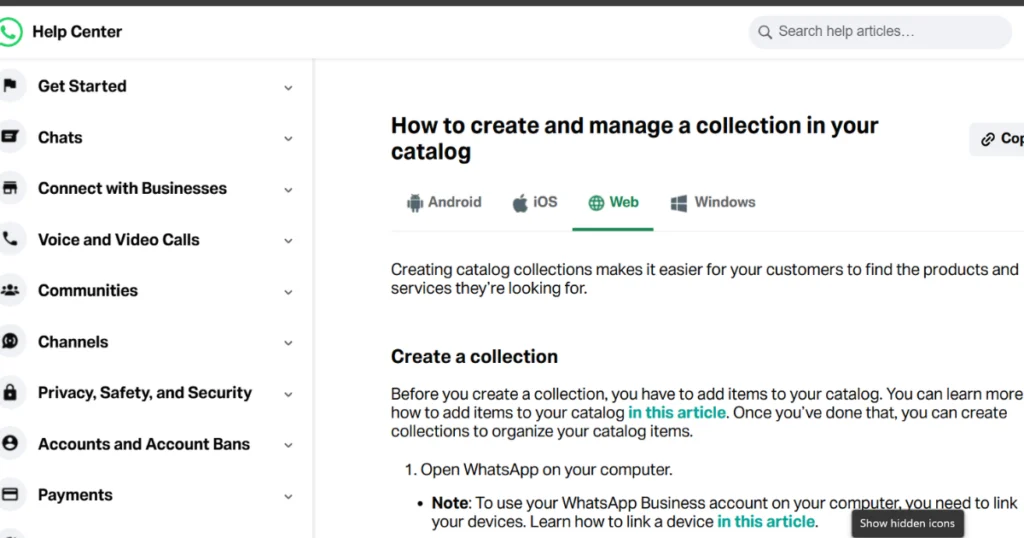Click the Privacy, Safety, and Security lock icon
Viewport: 1024px width, 538px height.
(x=10, y=392)
